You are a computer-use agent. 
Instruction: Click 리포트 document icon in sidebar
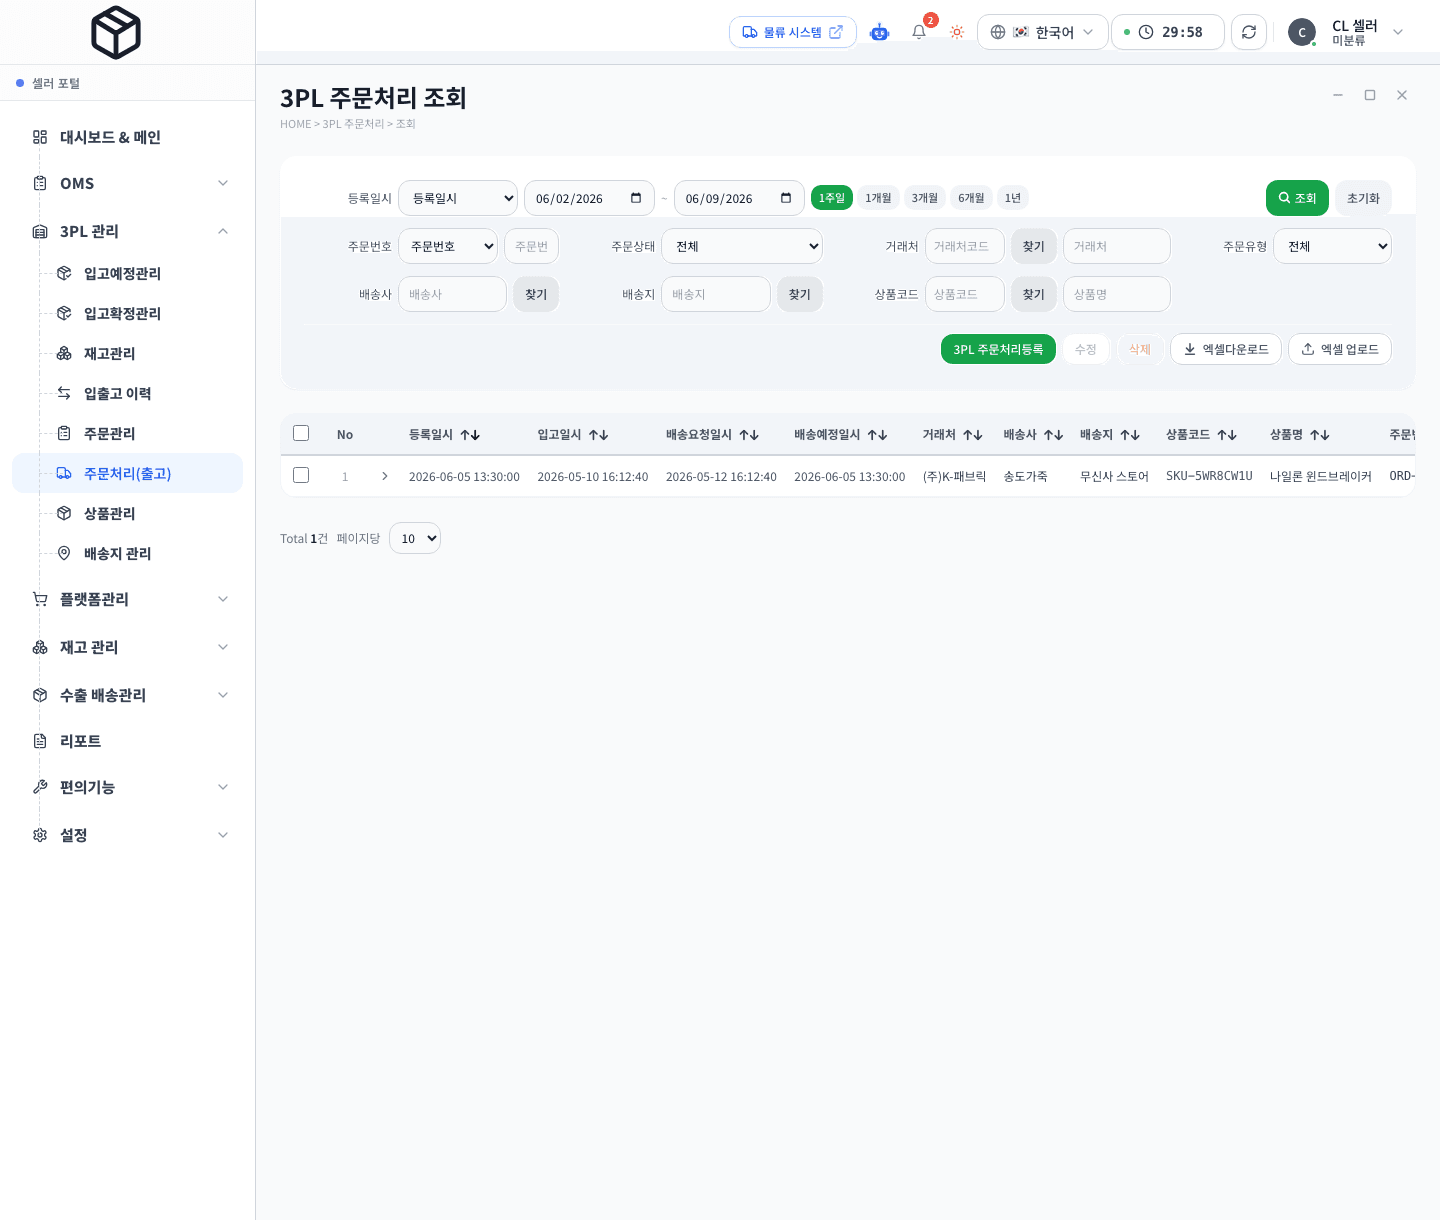(40, 741)
